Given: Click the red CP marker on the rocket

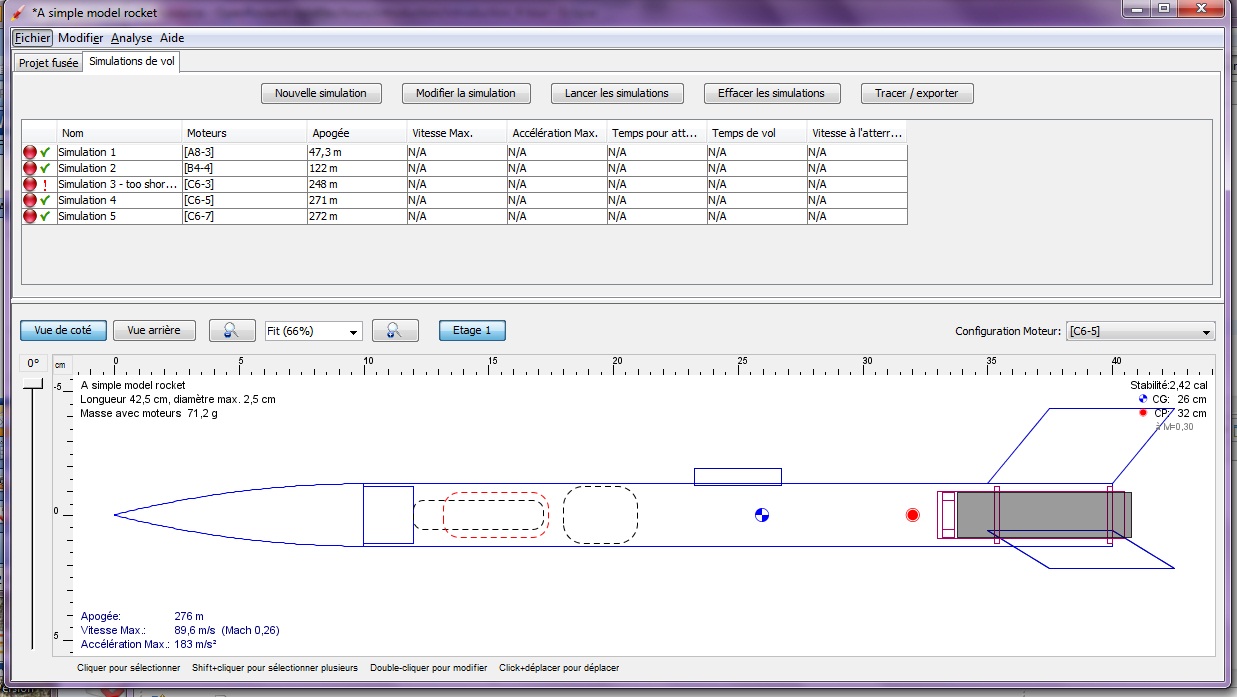Looking at the screenshot, I should click(912, 515).
